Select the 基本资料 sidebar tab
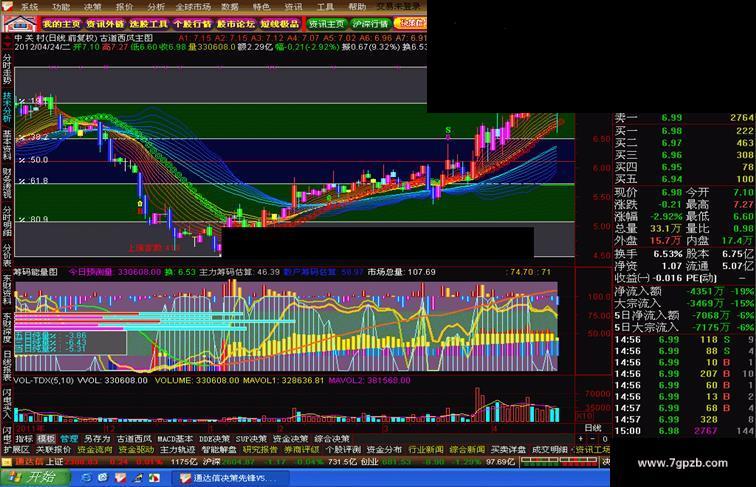Screen dimensions: 756x487 (7, 145)
